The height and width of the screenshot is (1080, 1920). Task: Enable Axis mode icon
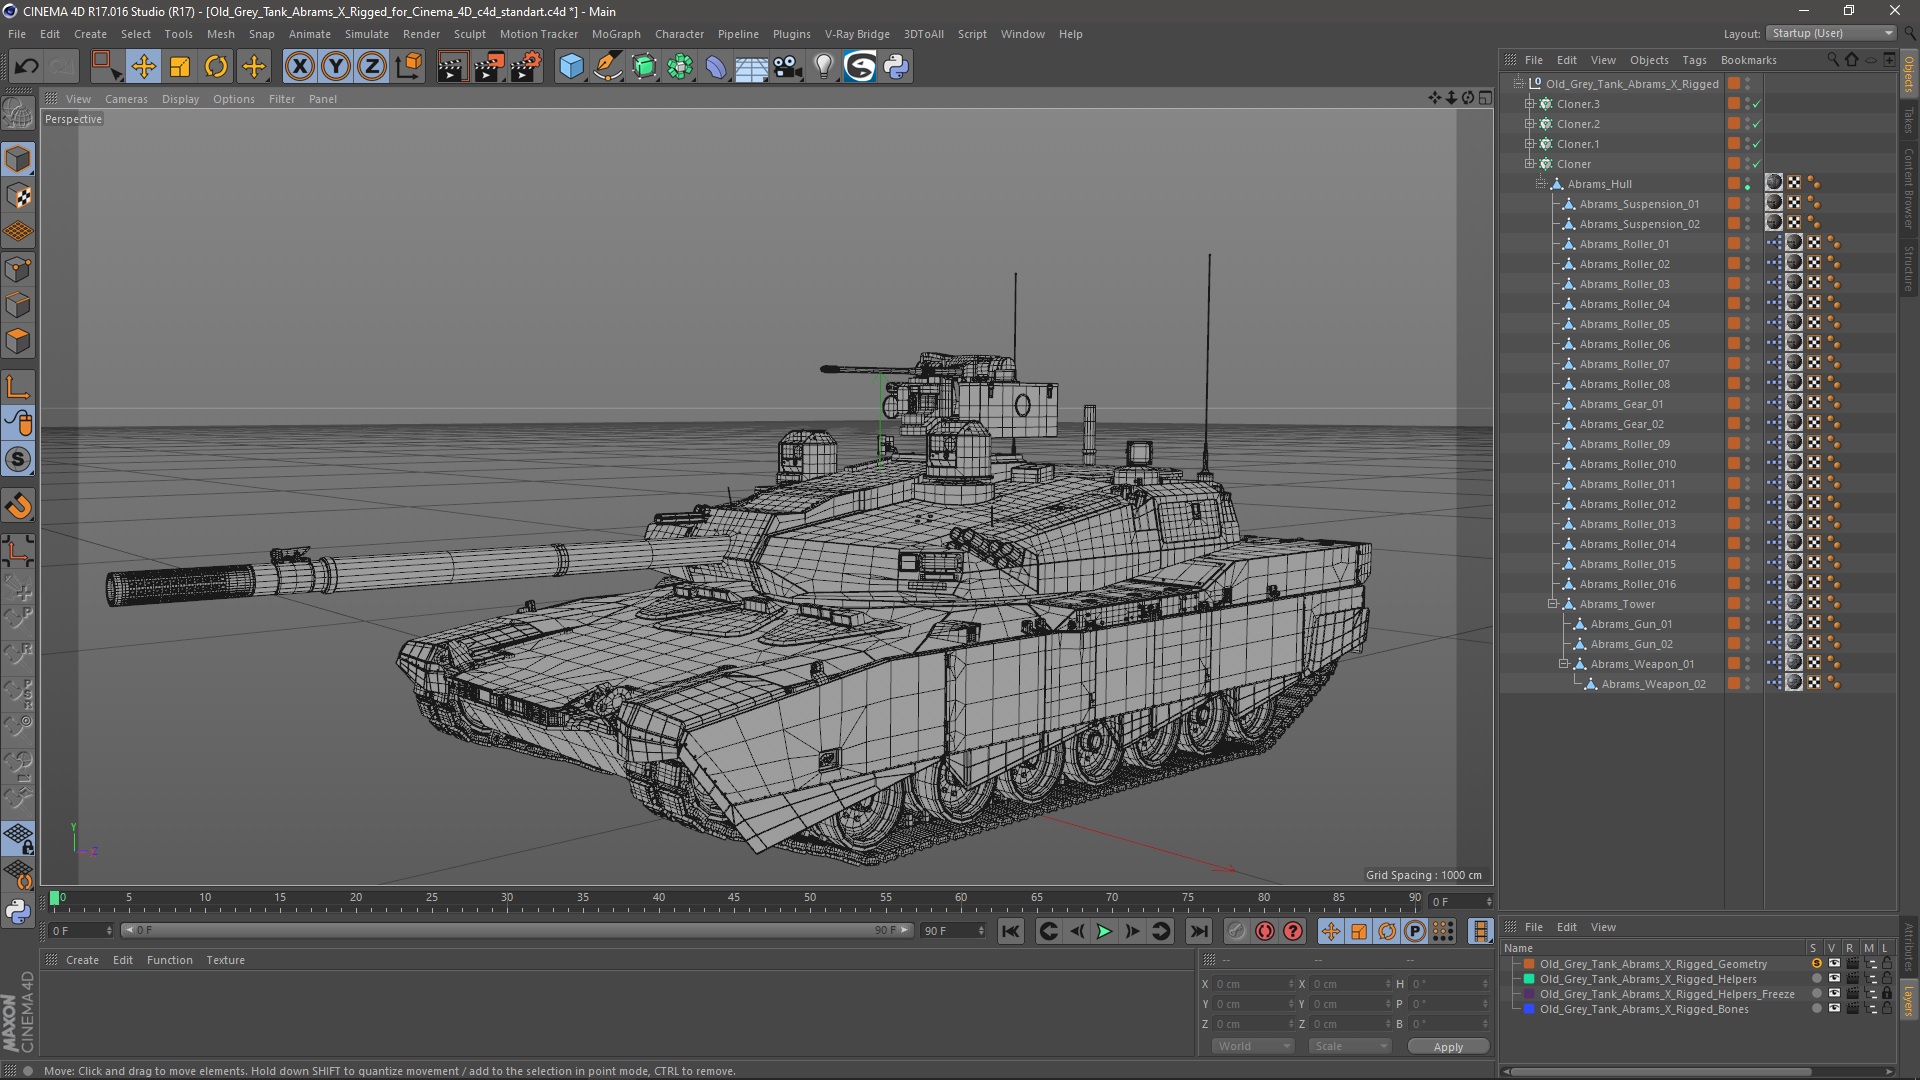pyautogui.click(x=18, y=387)
